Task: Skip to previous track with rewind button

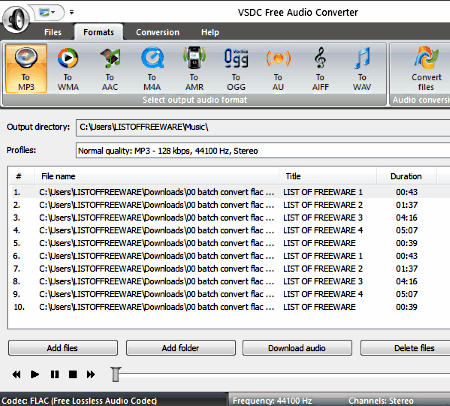Action: click(16, 375)
